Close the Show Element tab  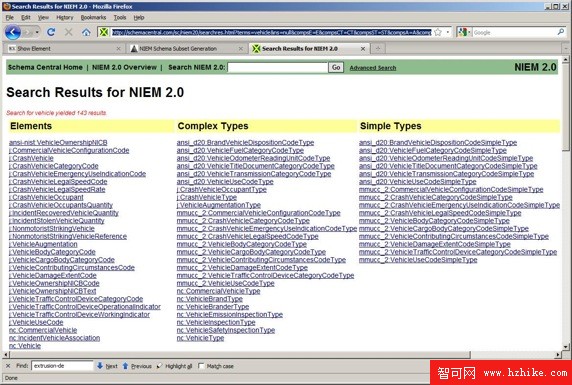[x=118, y=49]
